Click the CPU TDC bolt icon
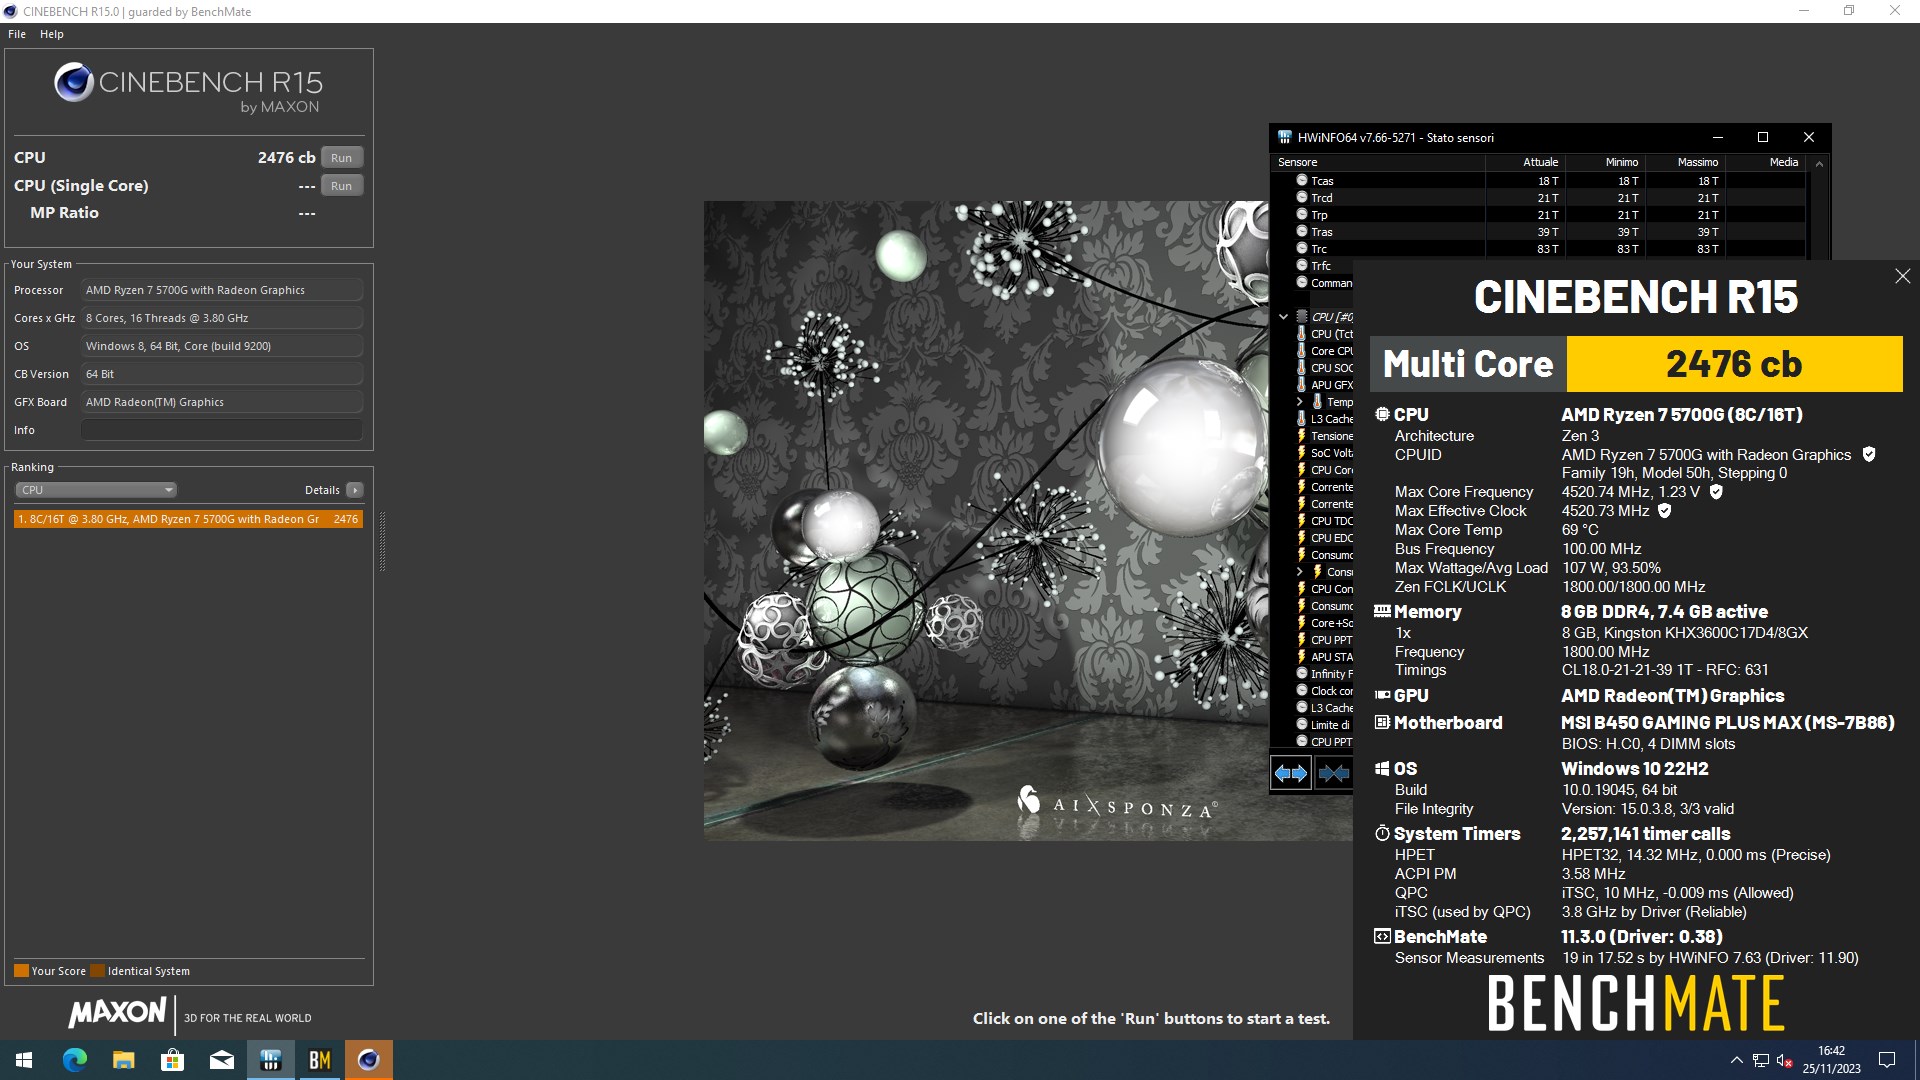The image size is (1920, 1080). pos(1301,521)
